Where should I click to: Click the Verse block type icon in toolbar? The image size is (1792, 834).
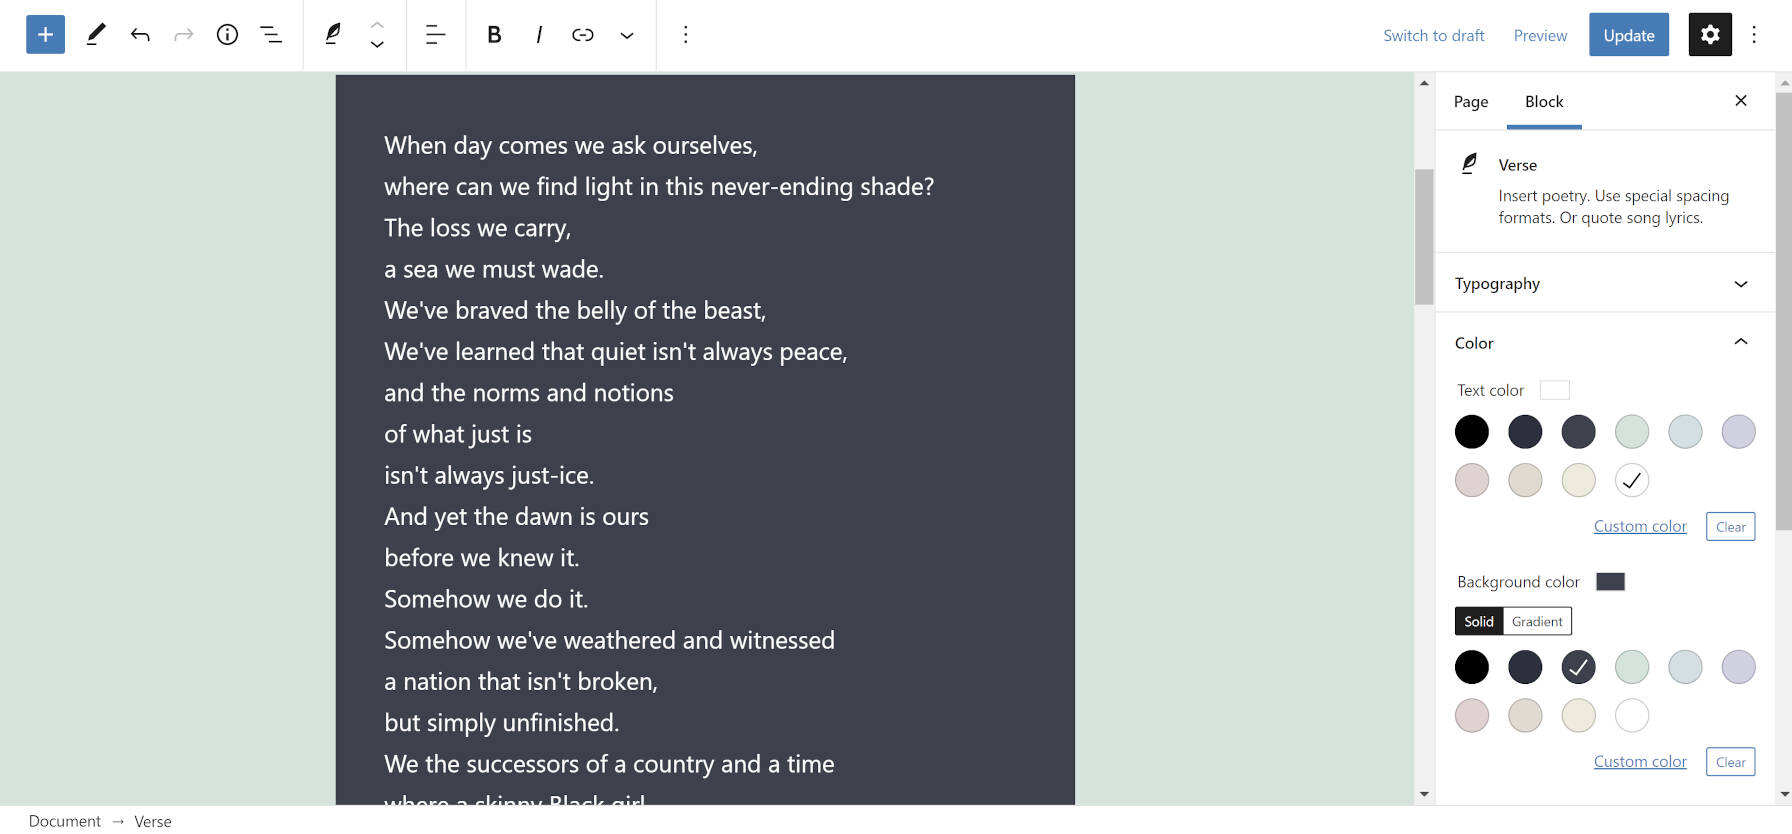(x=333, y=35)
